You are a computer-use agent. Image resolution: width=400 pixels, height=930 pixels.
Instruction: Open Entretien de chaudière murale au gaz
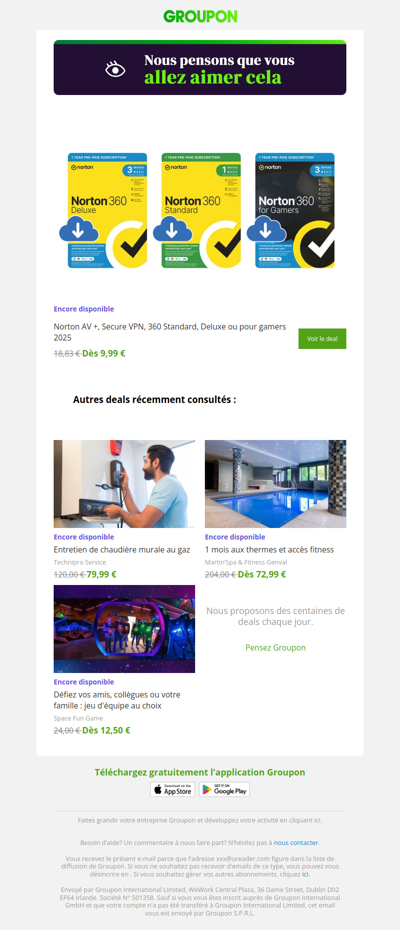coord(122,550)
